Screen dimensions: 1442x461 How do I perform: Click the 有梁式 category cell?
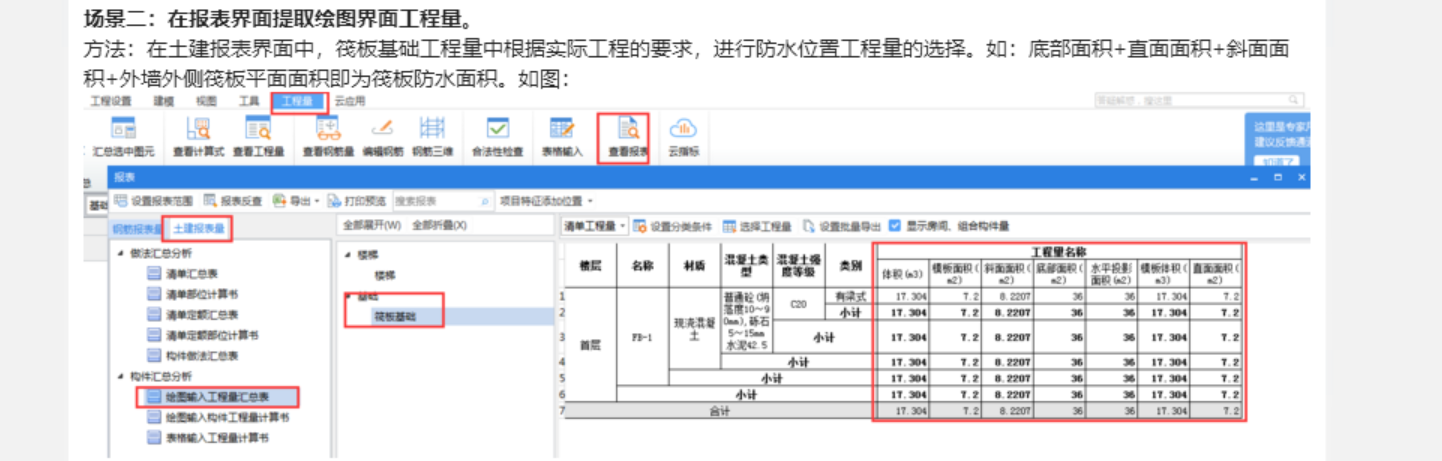[x=849, y=296]
